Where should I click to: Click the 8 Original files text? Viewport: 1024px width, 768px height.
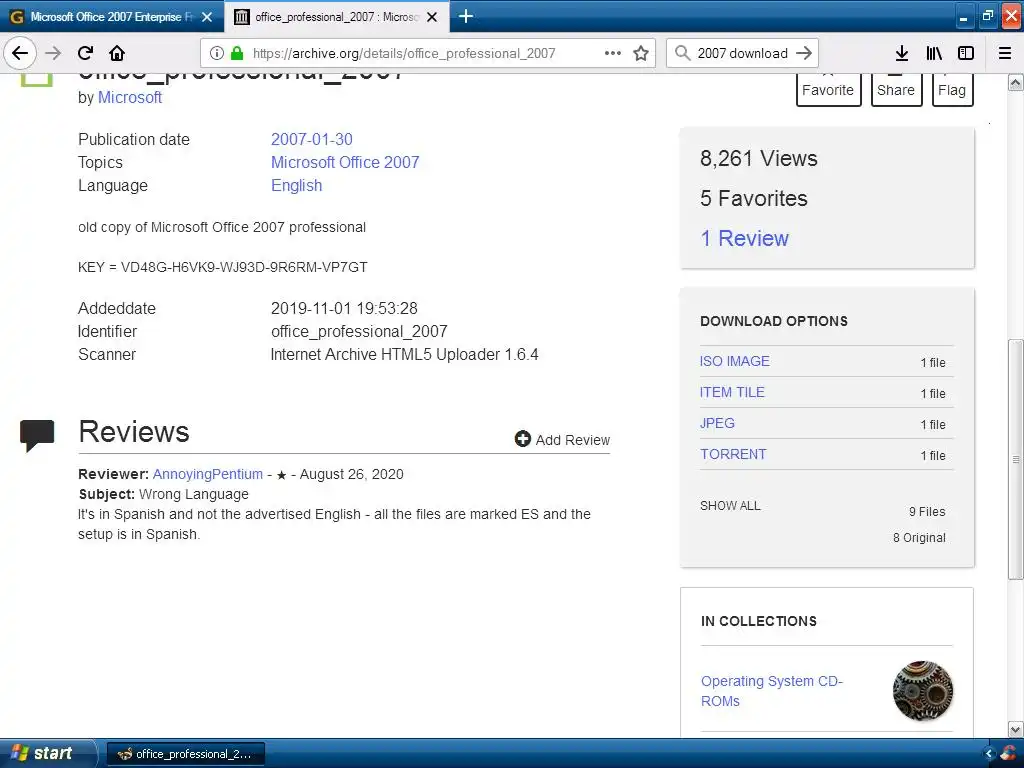919,537
